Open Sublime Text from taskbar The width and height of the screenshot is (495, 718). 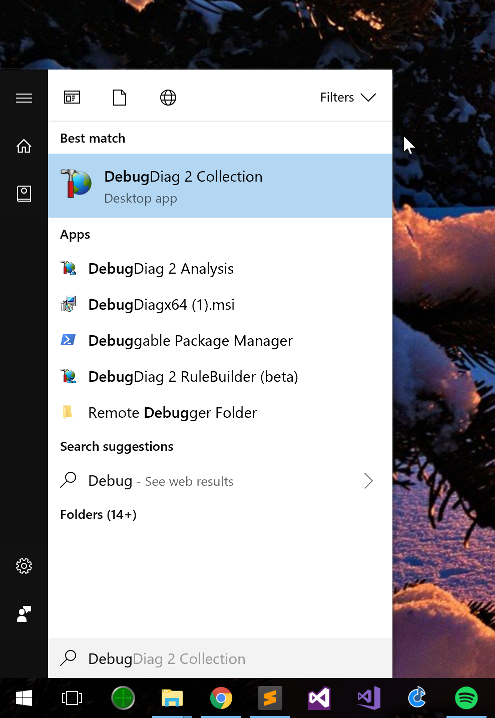(270, 698)
